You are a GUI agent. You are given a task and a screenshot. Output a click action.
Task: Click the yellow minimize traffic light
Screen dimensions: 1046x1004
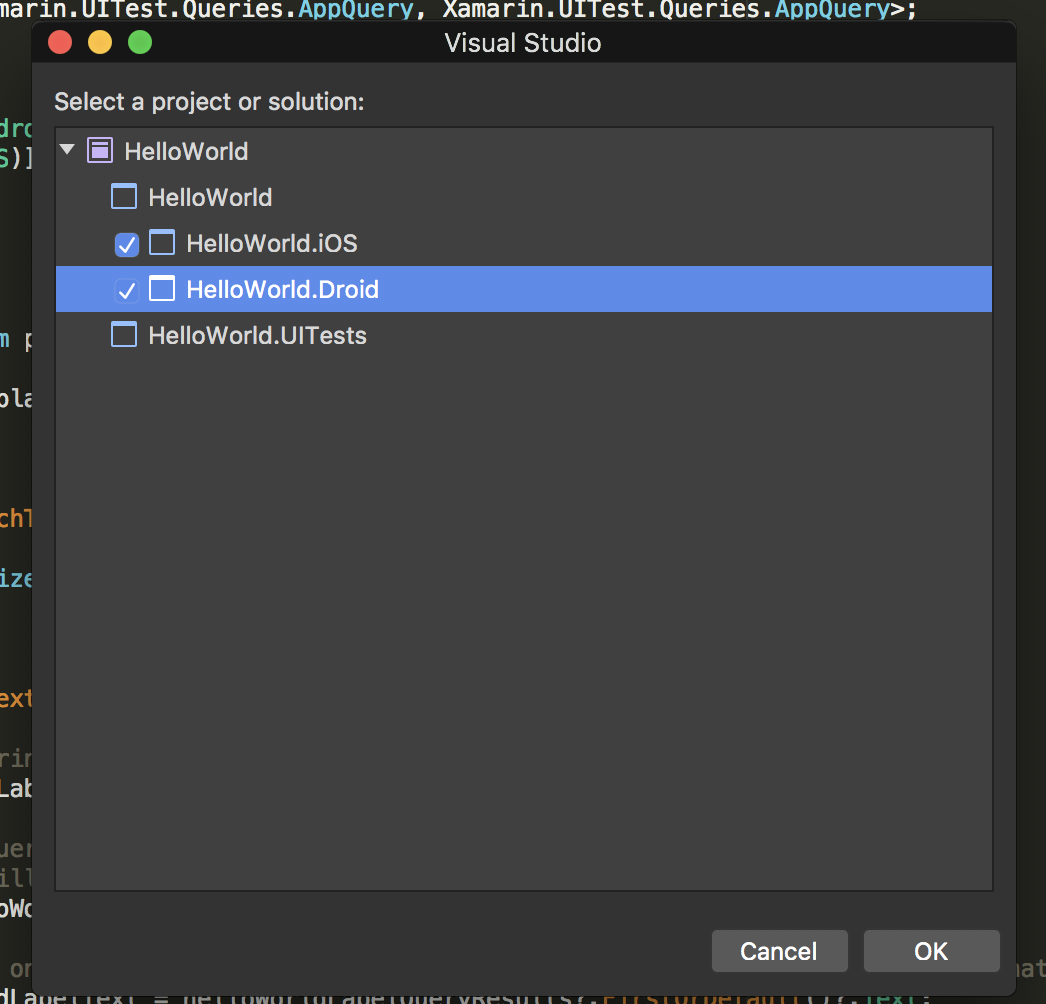99,42
